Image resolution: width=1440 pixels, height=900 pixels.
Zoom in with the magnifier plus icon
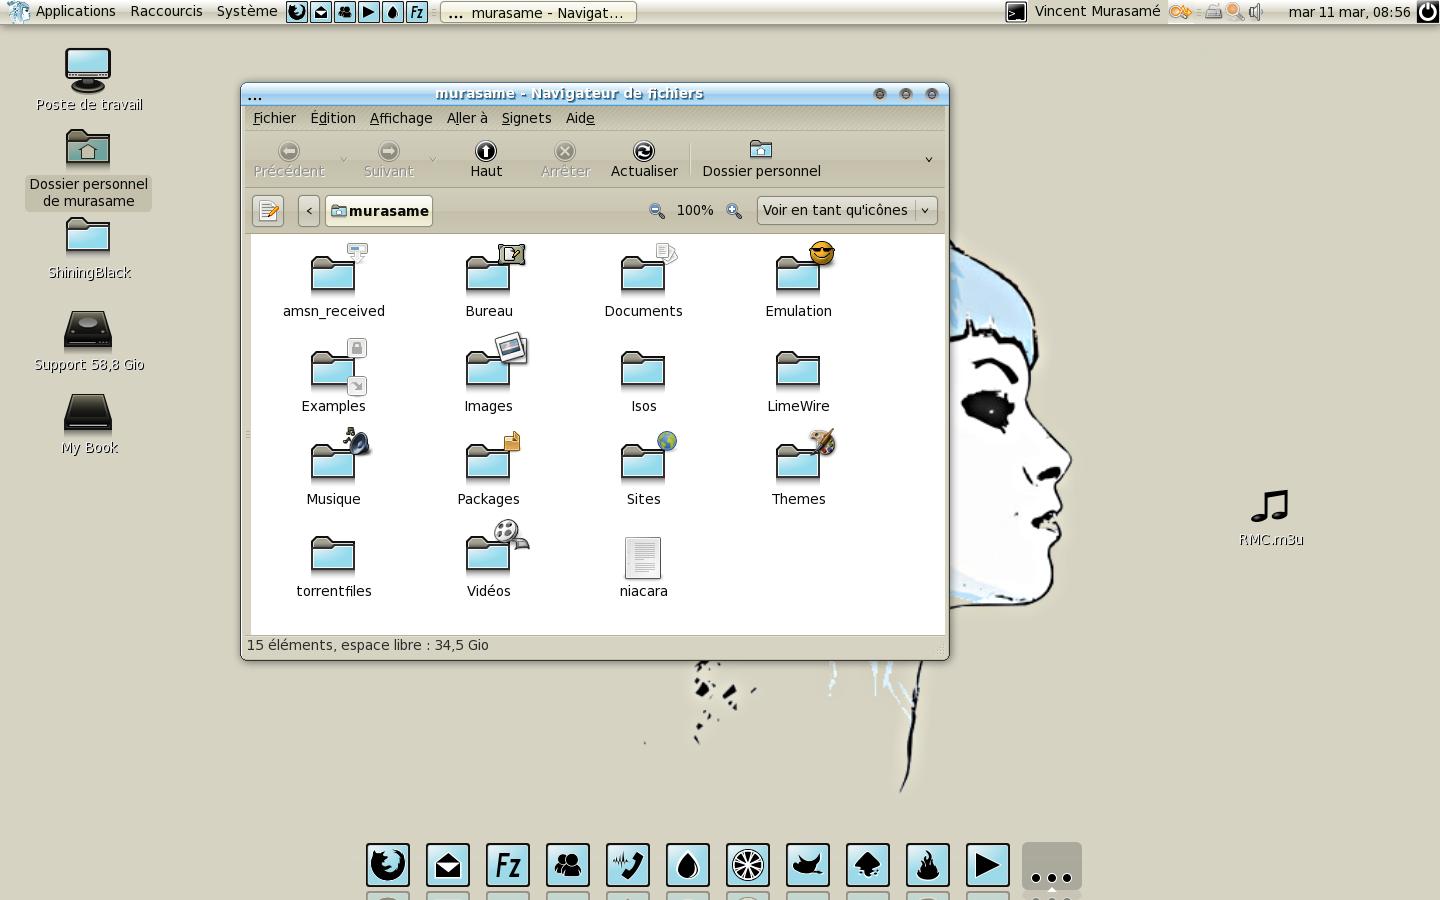click(x=734, y=211)
